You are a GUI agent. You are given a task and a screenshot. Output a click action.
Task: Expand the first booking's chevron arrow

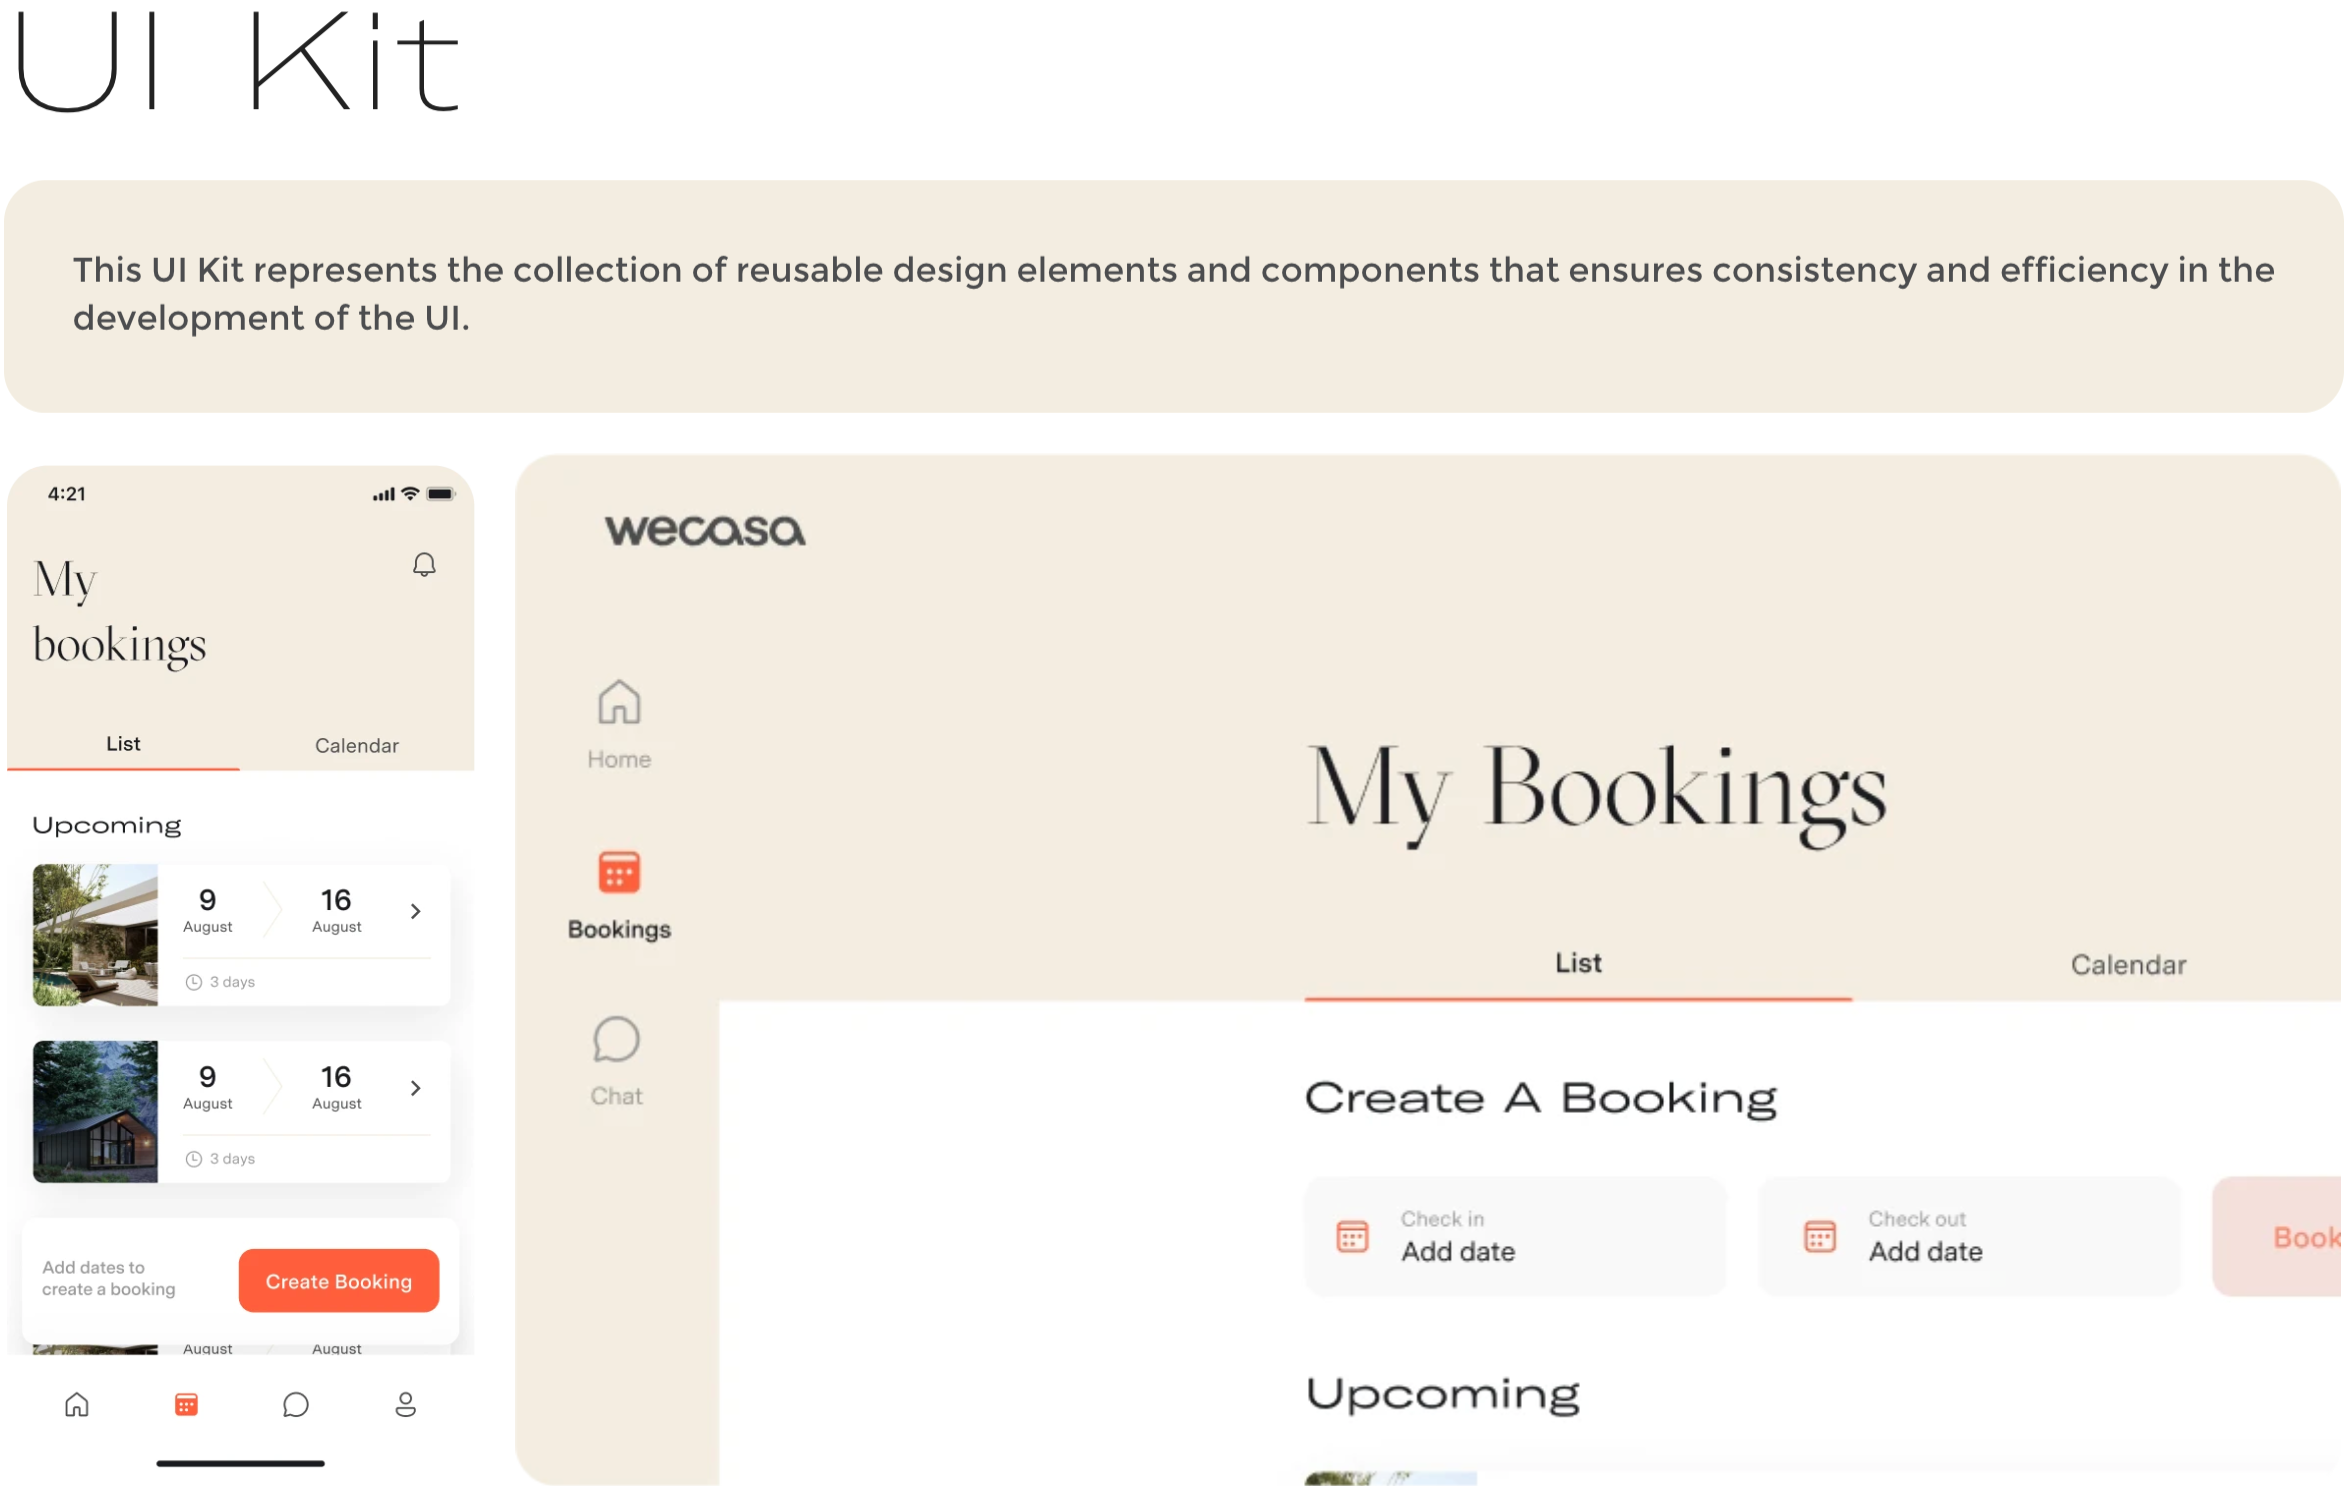coord(415,911)
